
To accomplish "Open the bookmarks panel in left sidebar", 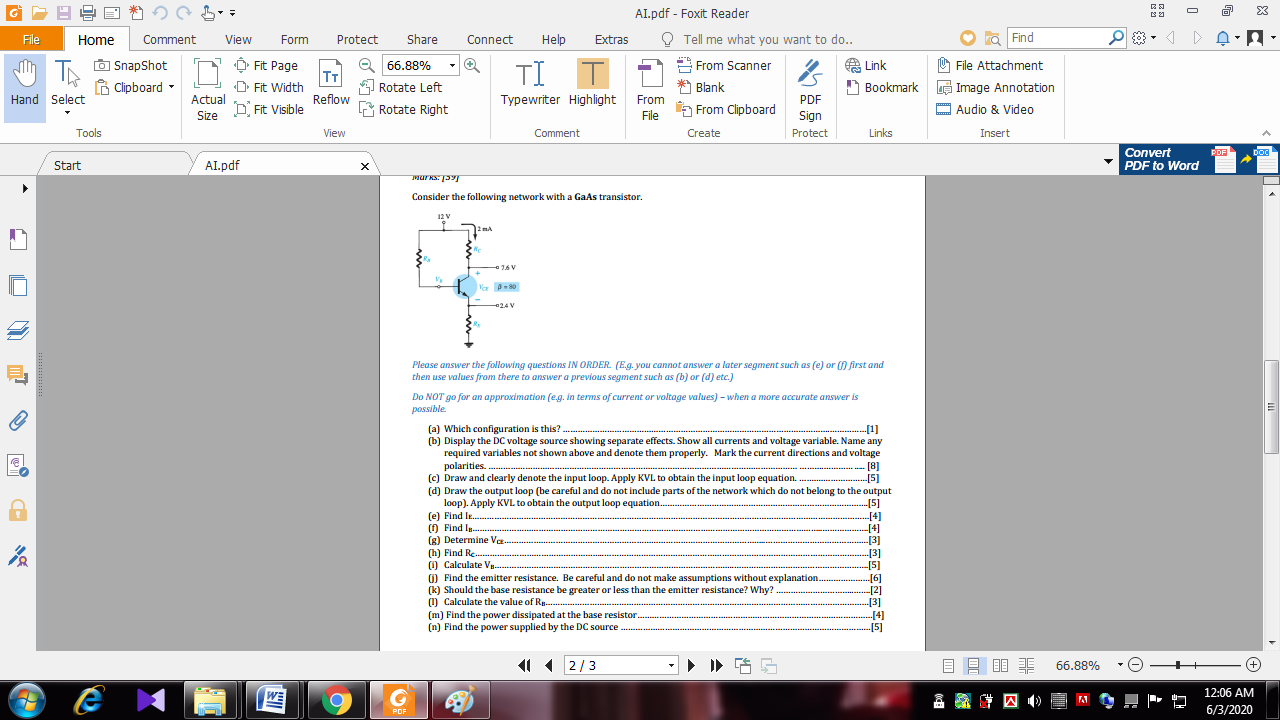I will (x=18, y=239).
